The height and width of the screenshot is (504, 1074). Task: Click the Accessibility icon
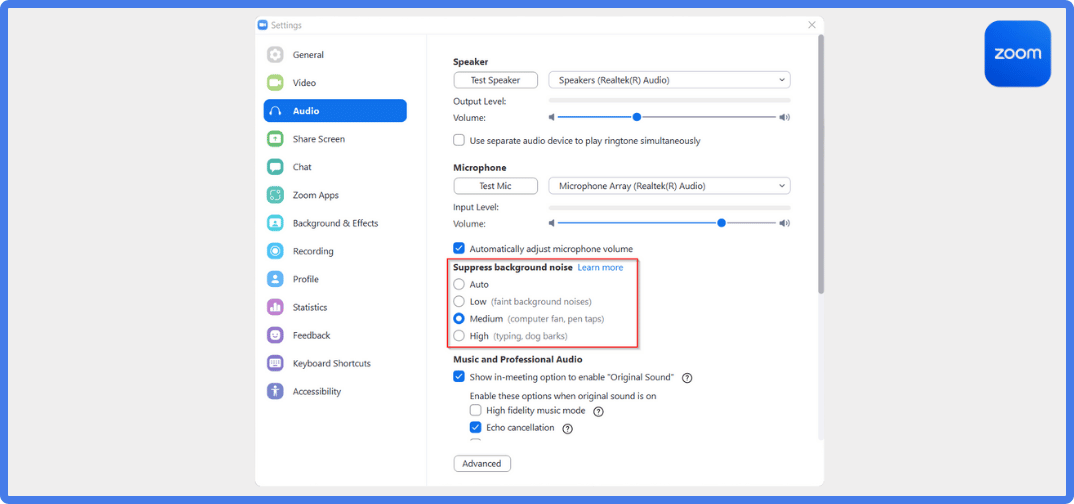coord(275,392)
